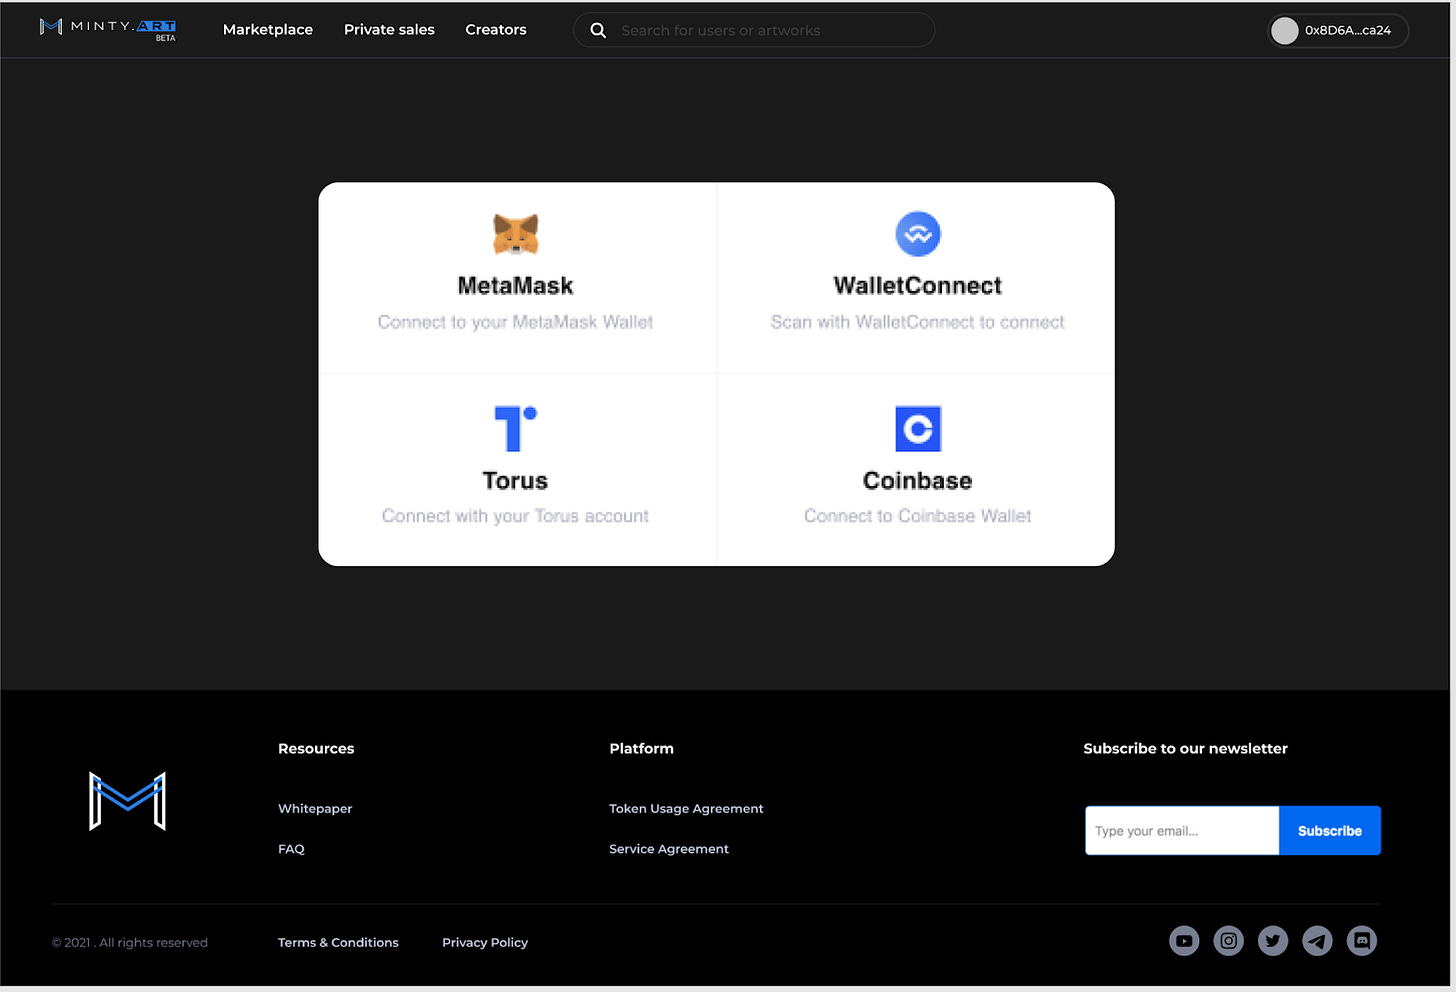Open the Whitepaper link
Image resolution: width=1456 pixels, height=992 pixels.
coord(315,808)
